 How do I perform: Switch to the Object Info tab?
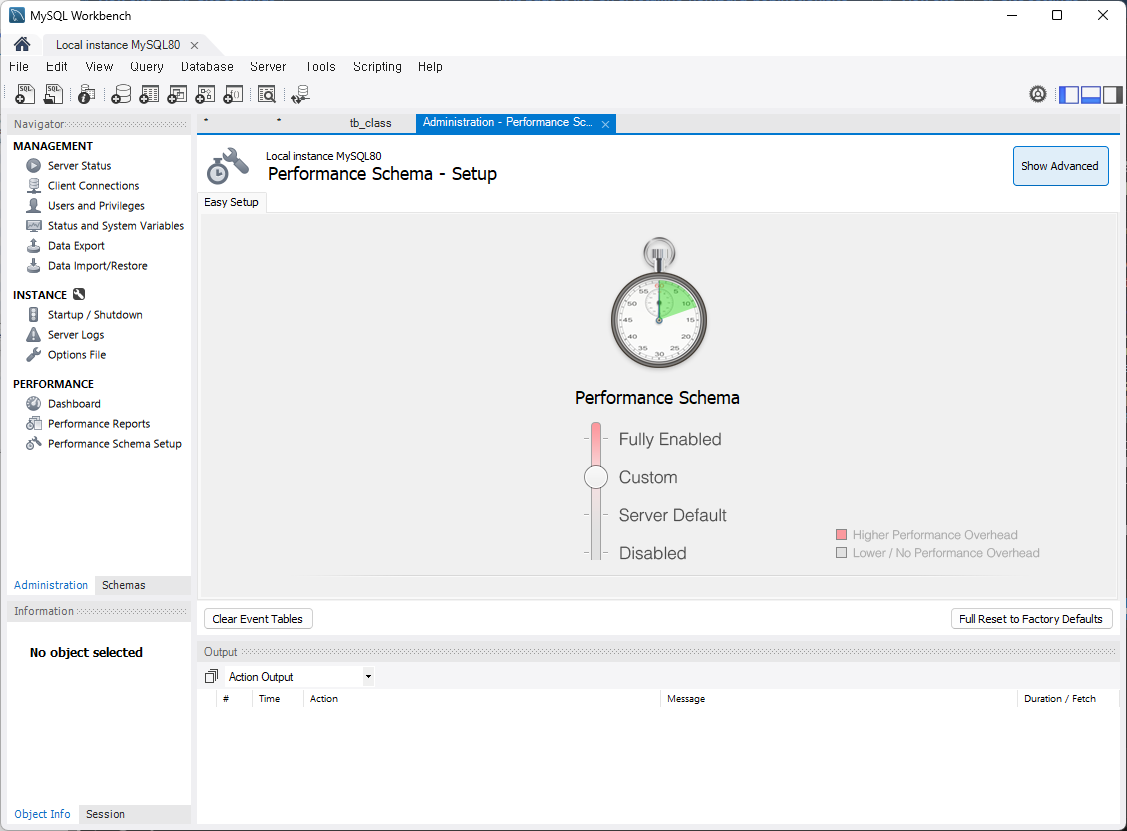[42, 814]
